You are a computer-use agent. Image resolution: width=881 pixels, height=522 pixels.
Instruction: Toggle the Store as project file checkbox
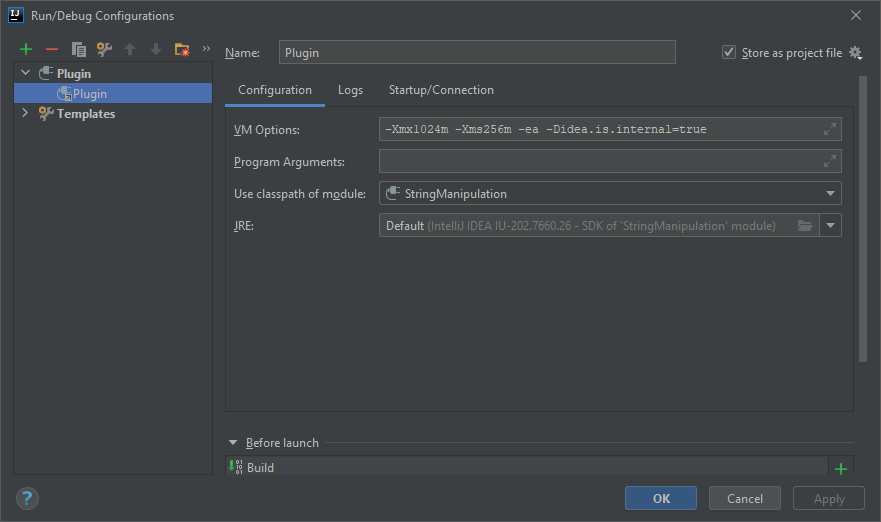tap(729, 52)
